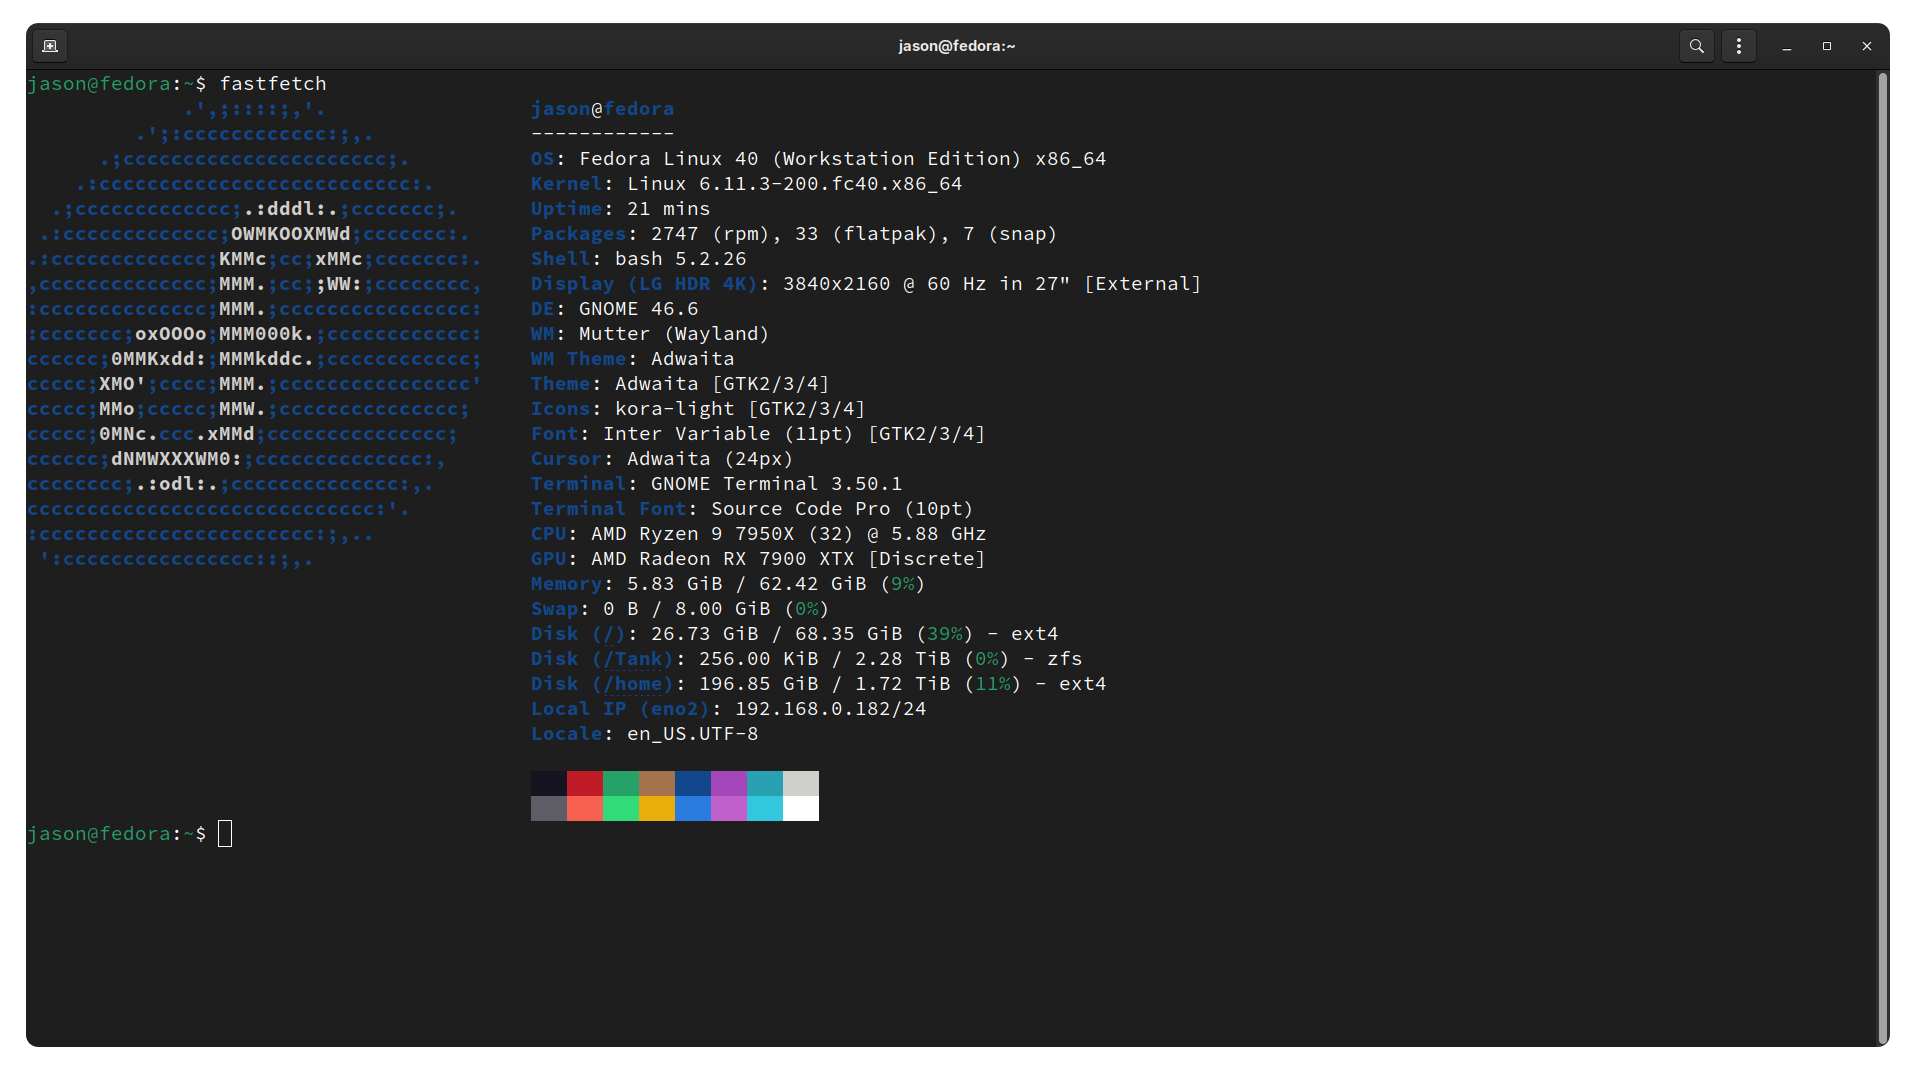Maximize the terminal window
Viewport: 1916px width, 1076px height.
[x=1827, y=46]
